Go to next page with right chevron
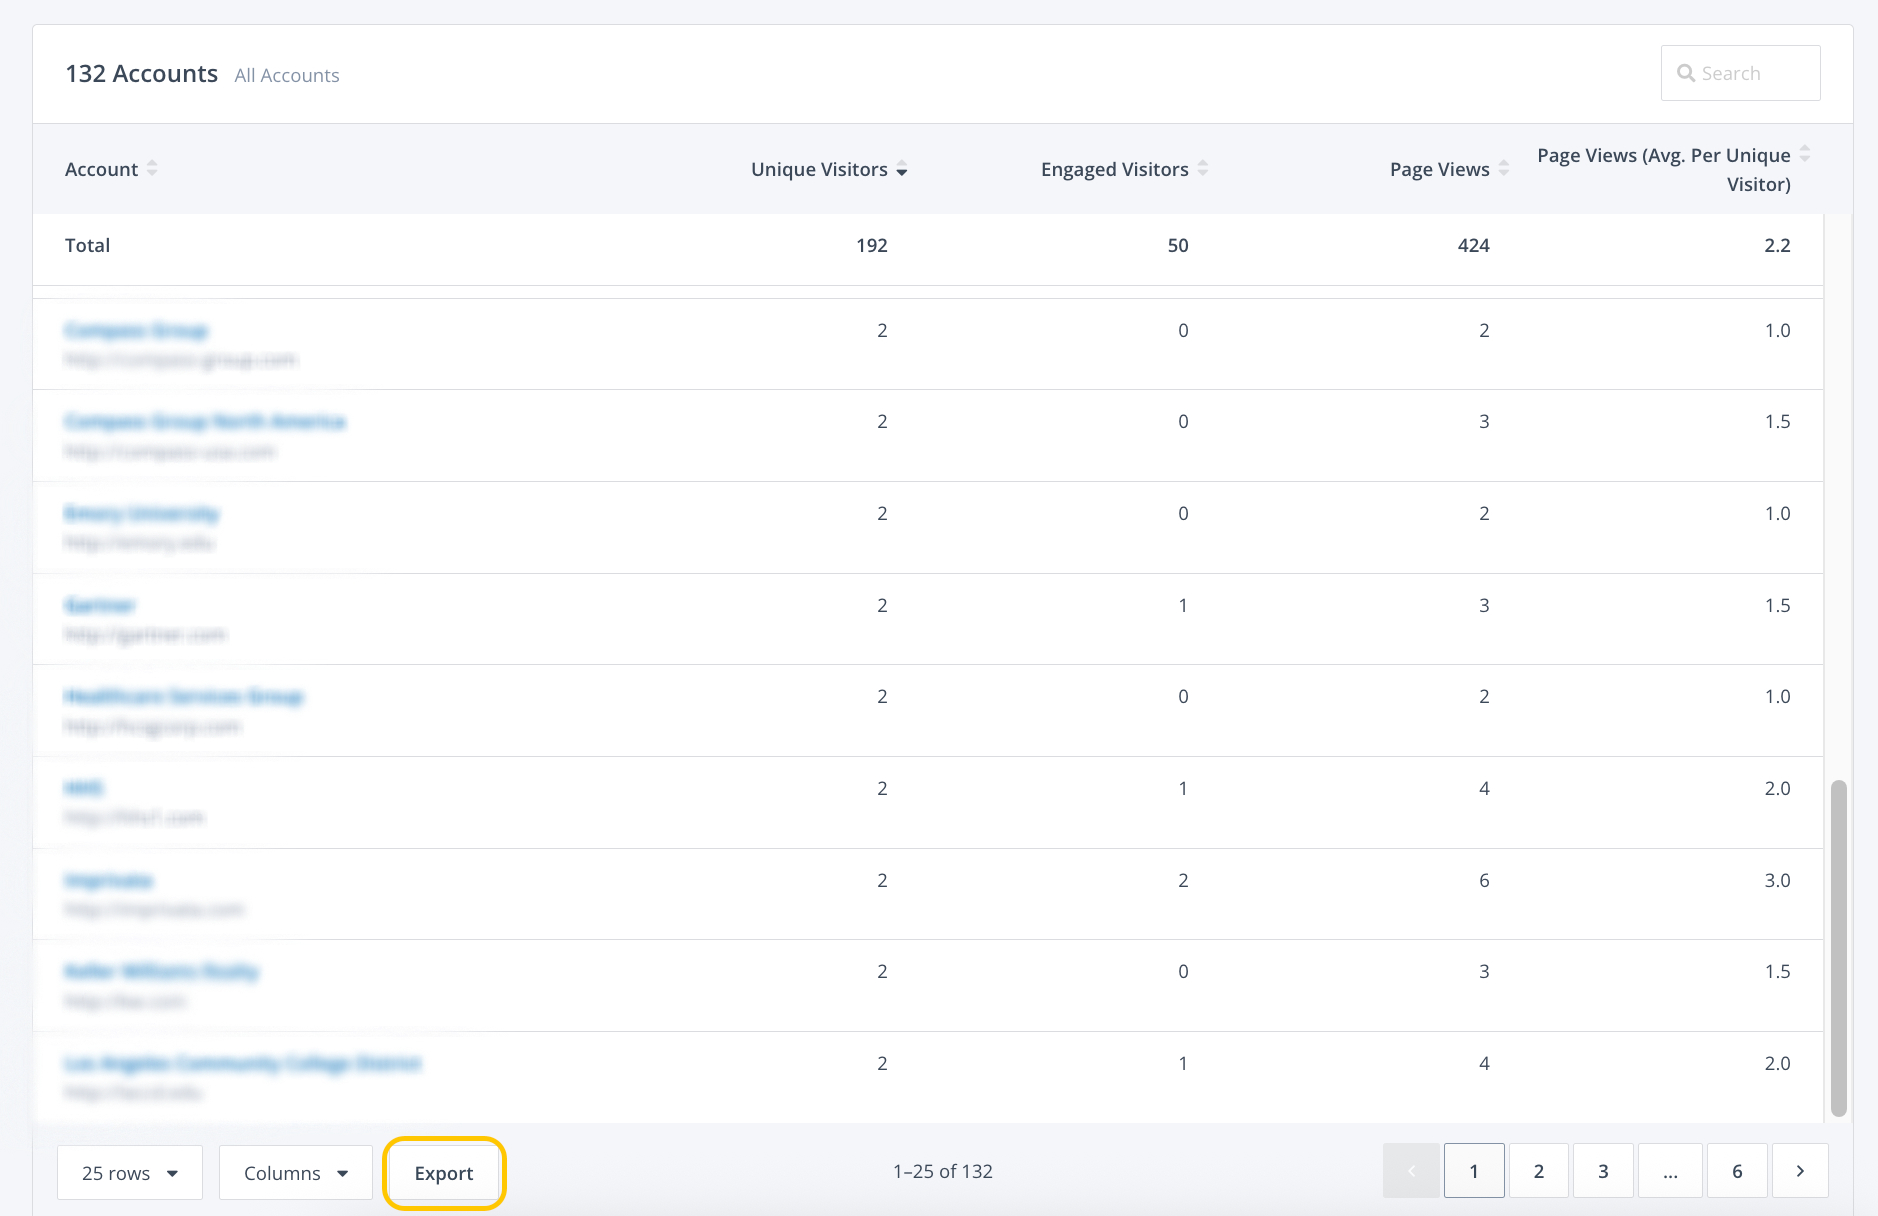Viewport: 1878px width, 1216px height. [x=1800, y=1171]
